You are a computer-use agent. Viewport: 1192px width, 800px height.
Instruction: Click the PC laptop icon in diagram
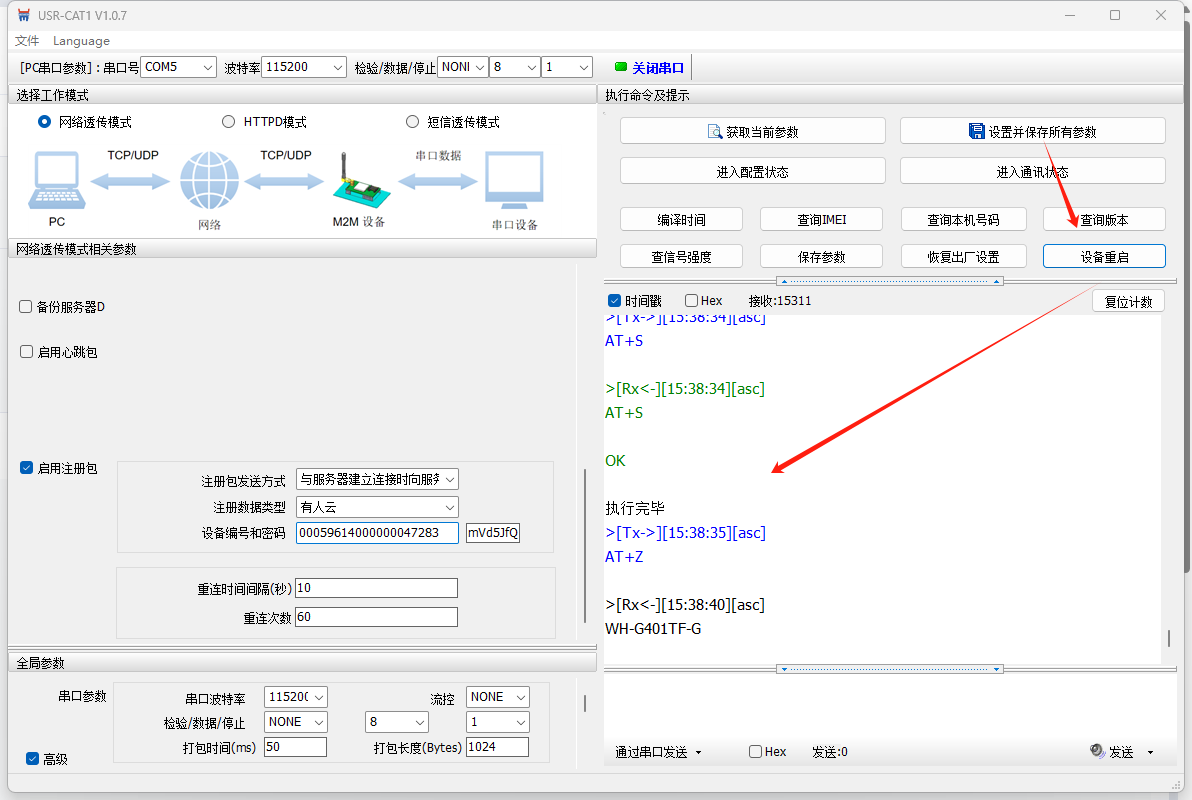pos(56,180)
